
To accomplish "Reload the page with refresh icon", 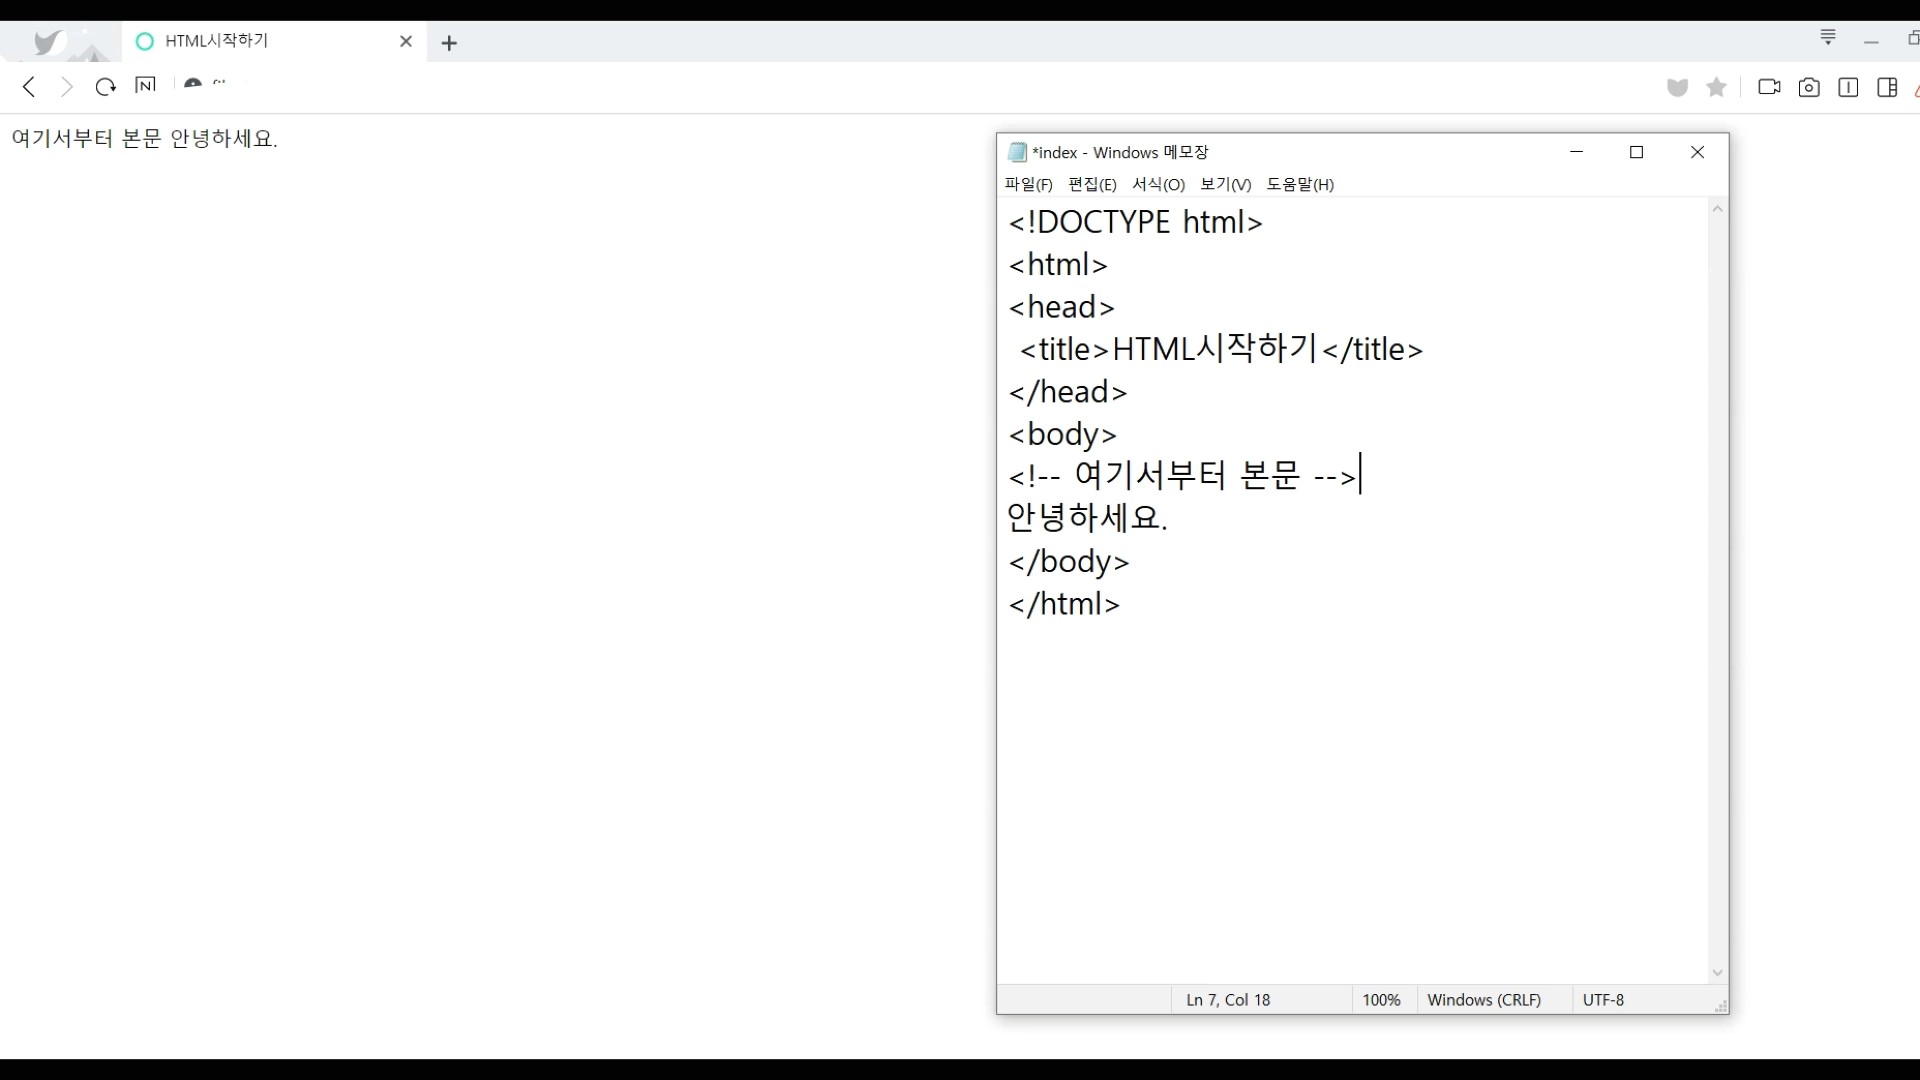I will (x=105, y=87).
